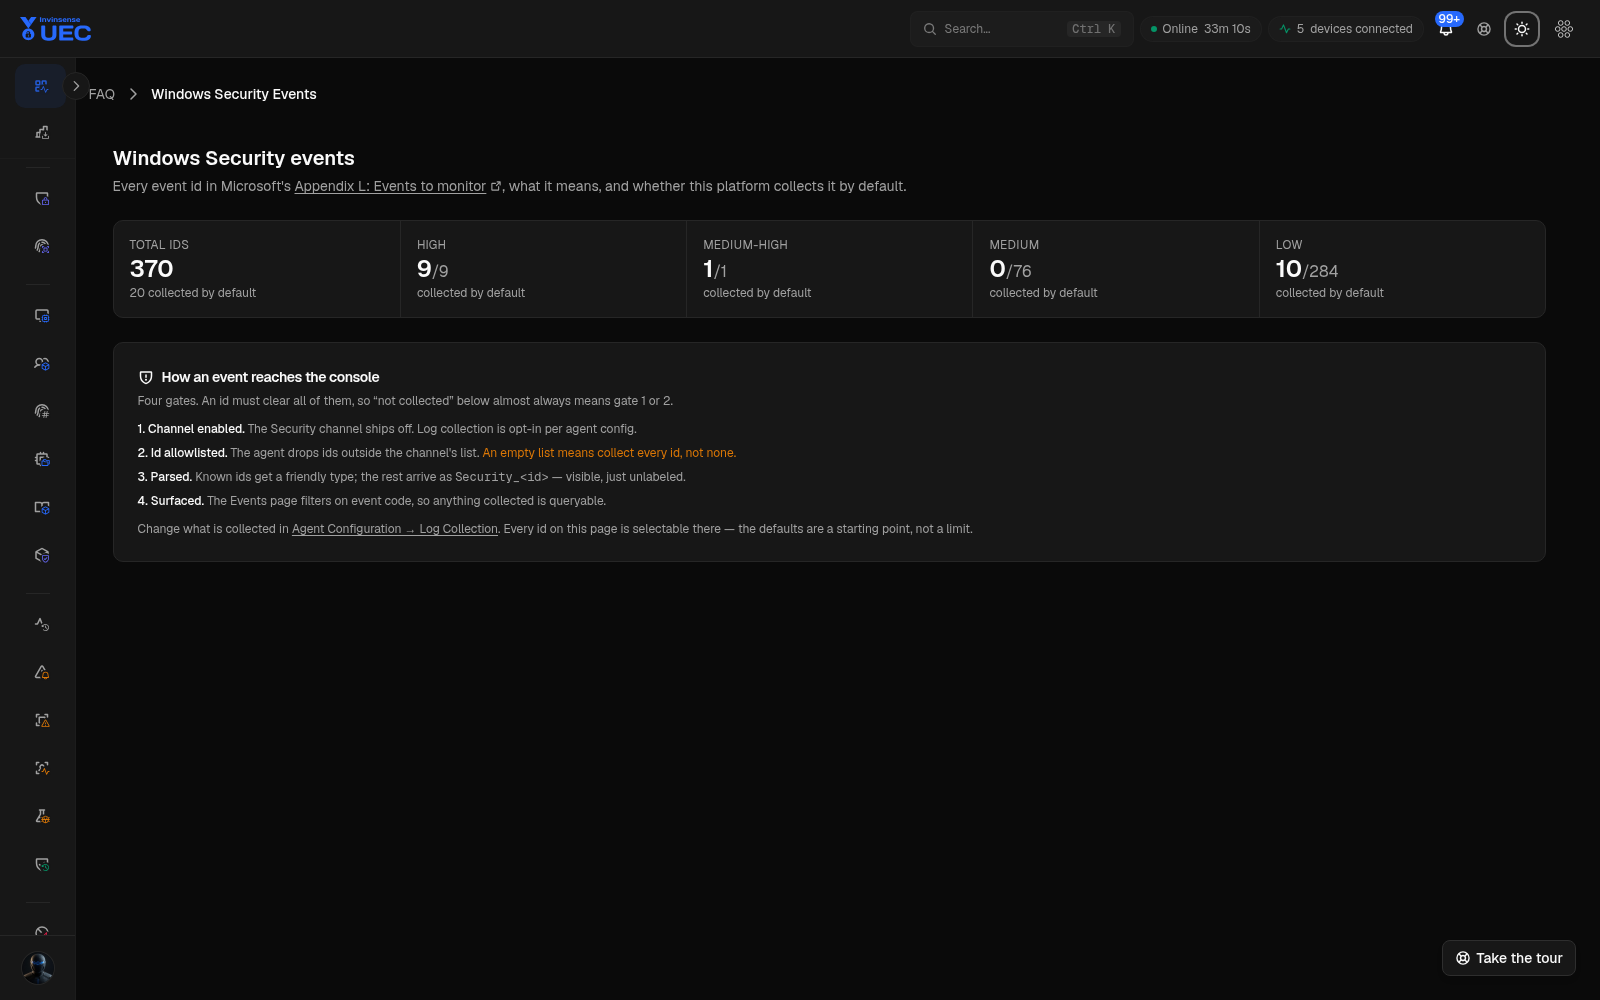Click the MEDIUM 0/76 stat card
1600x1000 pixels.
tap(1116, 269)
